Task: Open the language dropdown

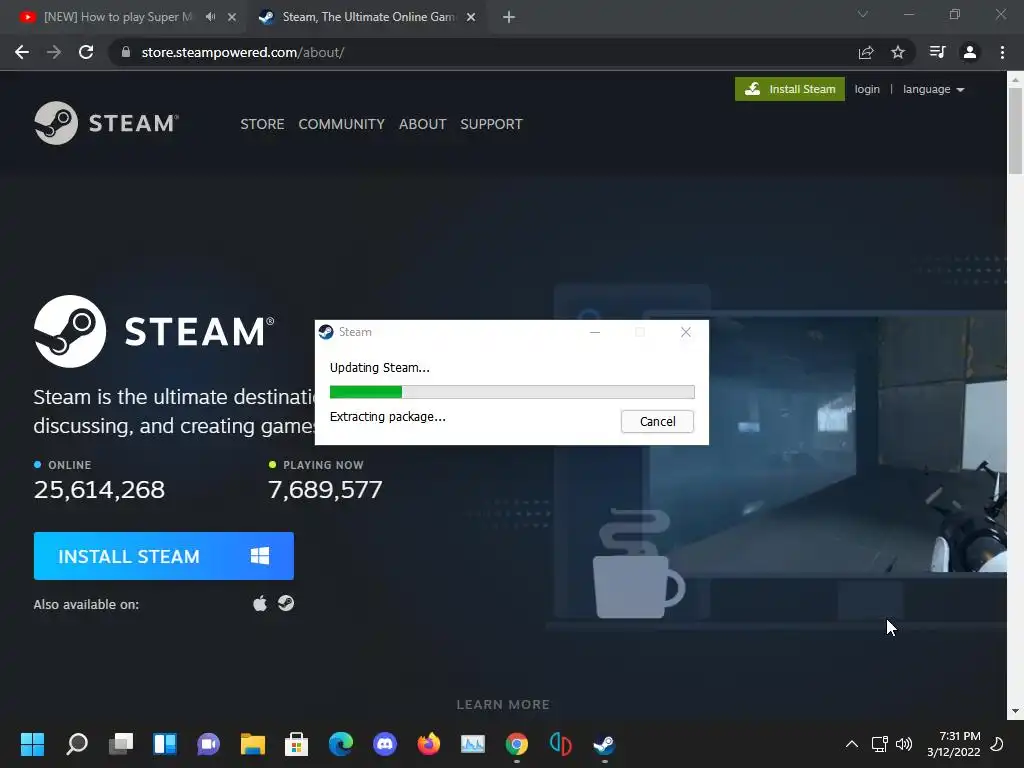Action: click(933, 89)
